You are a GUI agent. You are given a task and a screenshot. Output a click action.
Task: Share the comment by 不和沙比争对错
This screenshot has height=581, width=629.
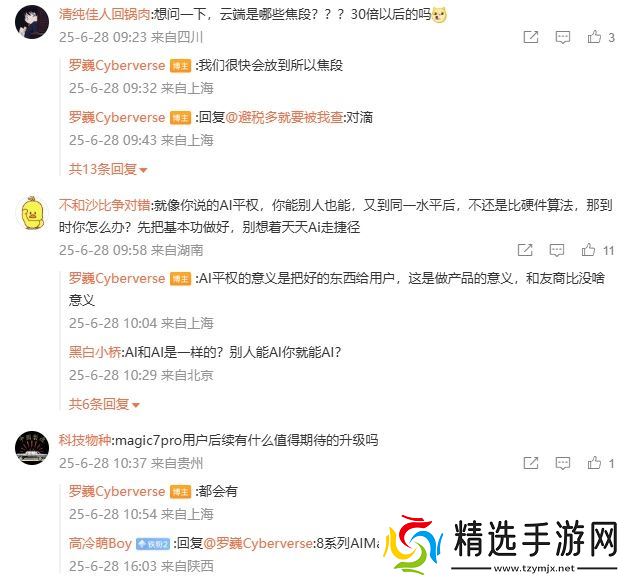click(x=525, y=250)
